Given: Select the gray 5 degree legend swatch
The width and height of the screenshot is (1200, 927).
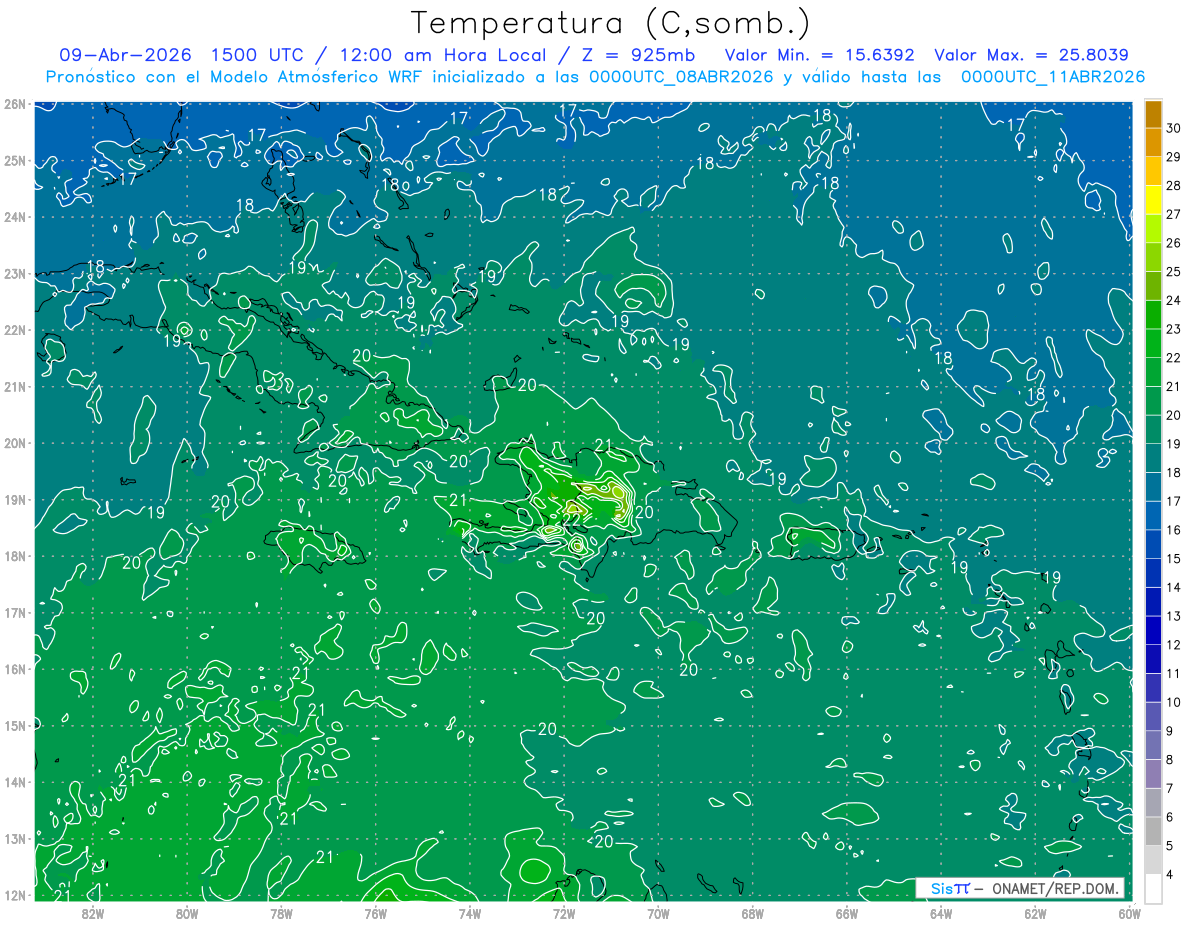Looking at the screenshot, I should click(x=1153, y=860).
